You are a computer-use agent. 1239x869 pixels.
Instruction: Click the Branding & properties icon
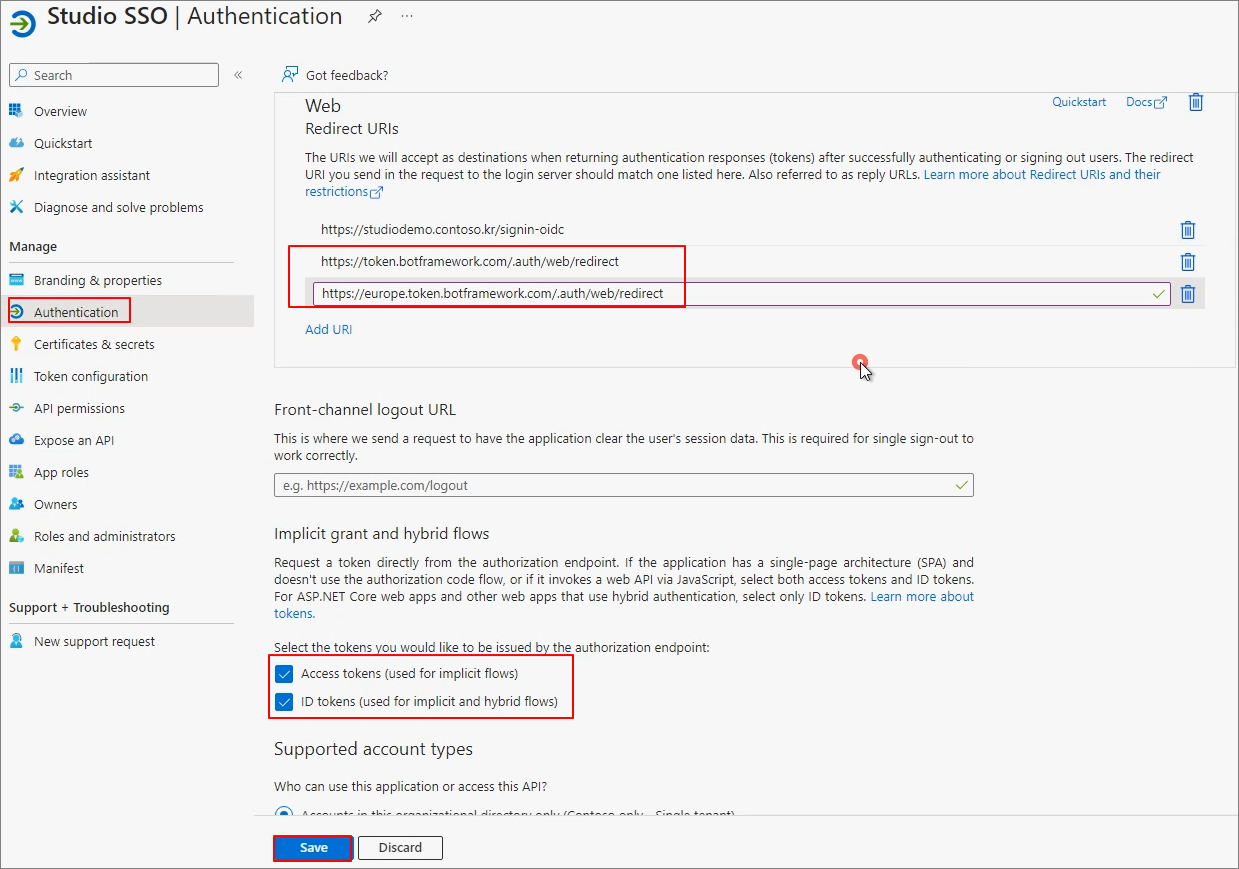[x=16, y=280]
